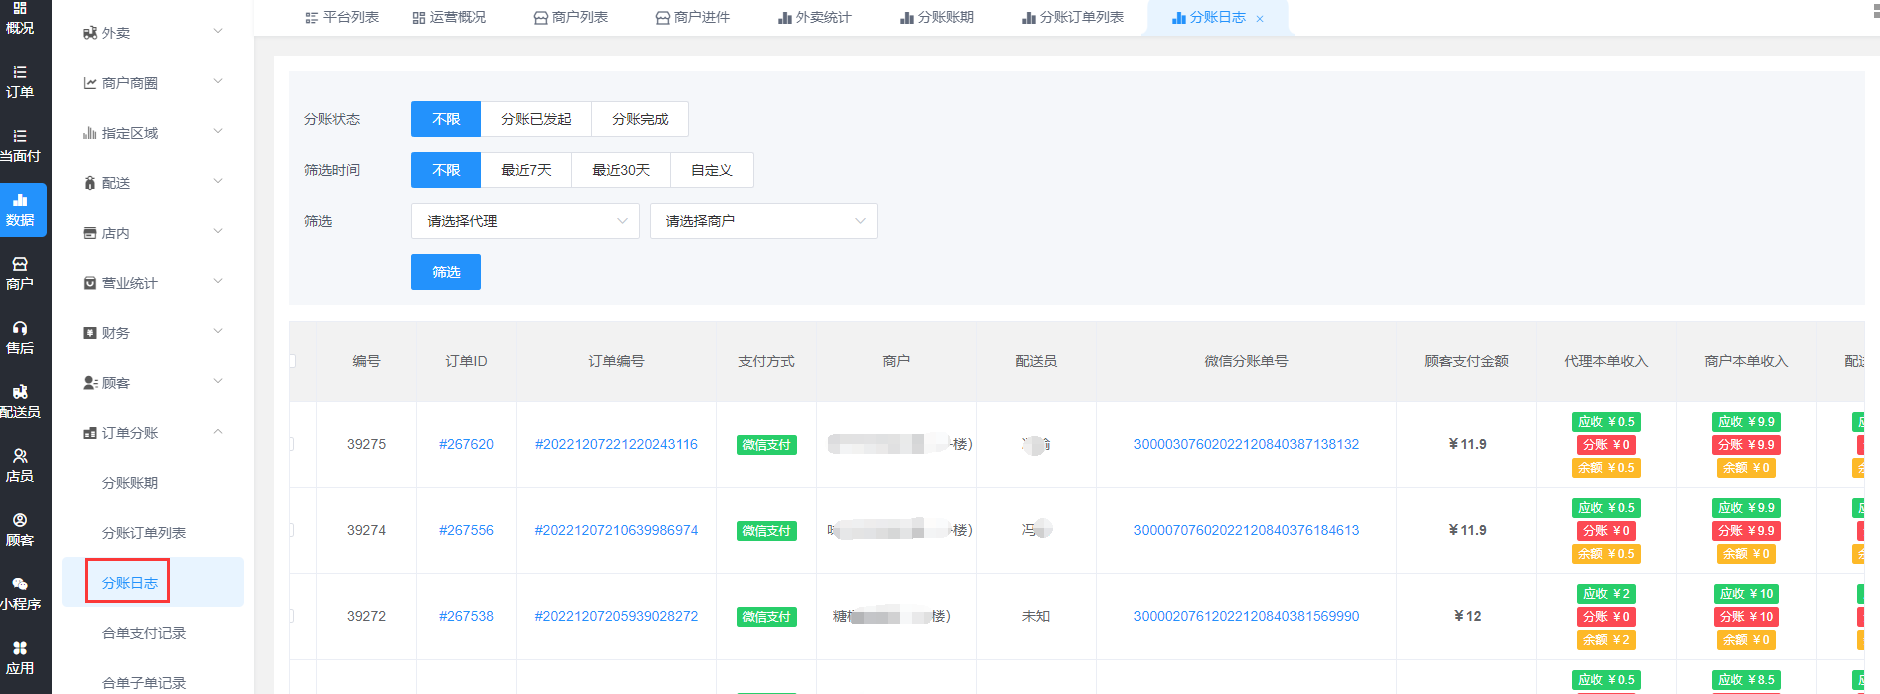Click the 营业统计 menu icon
The width and height of the screenshot is (1880, 694).
pos(90,283)
